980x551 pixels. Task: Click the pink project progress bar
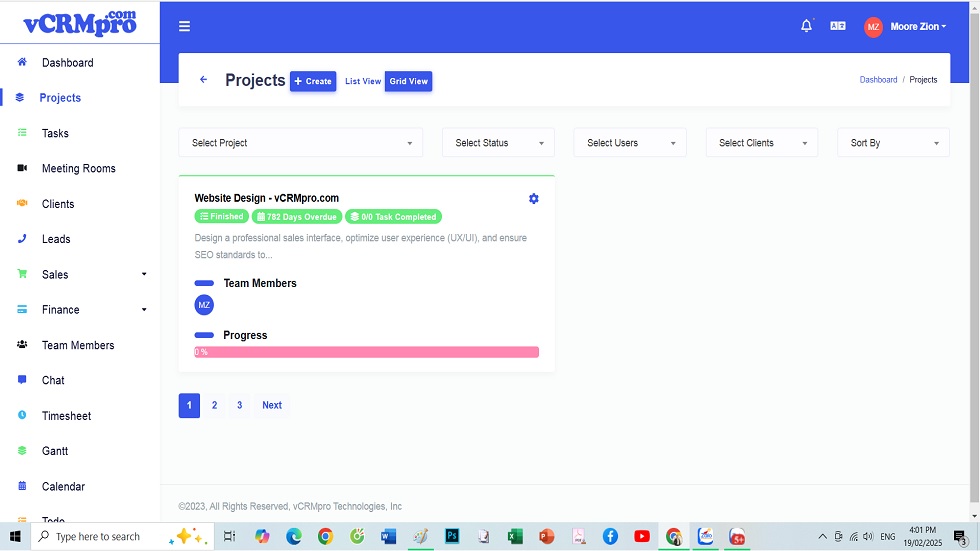coord(366,352)
